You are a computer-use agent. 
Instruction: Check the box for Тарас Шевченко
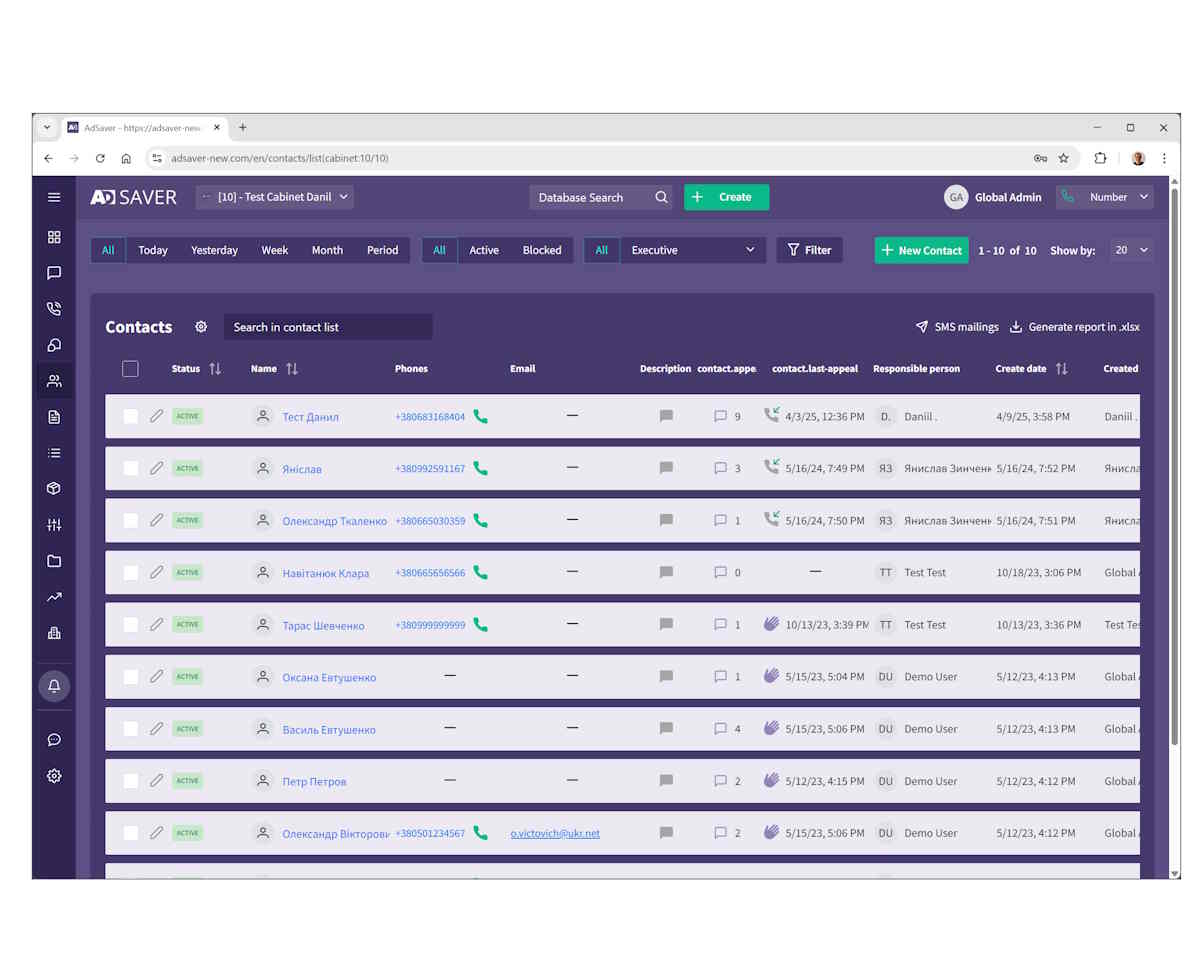[x=131, y=625]
